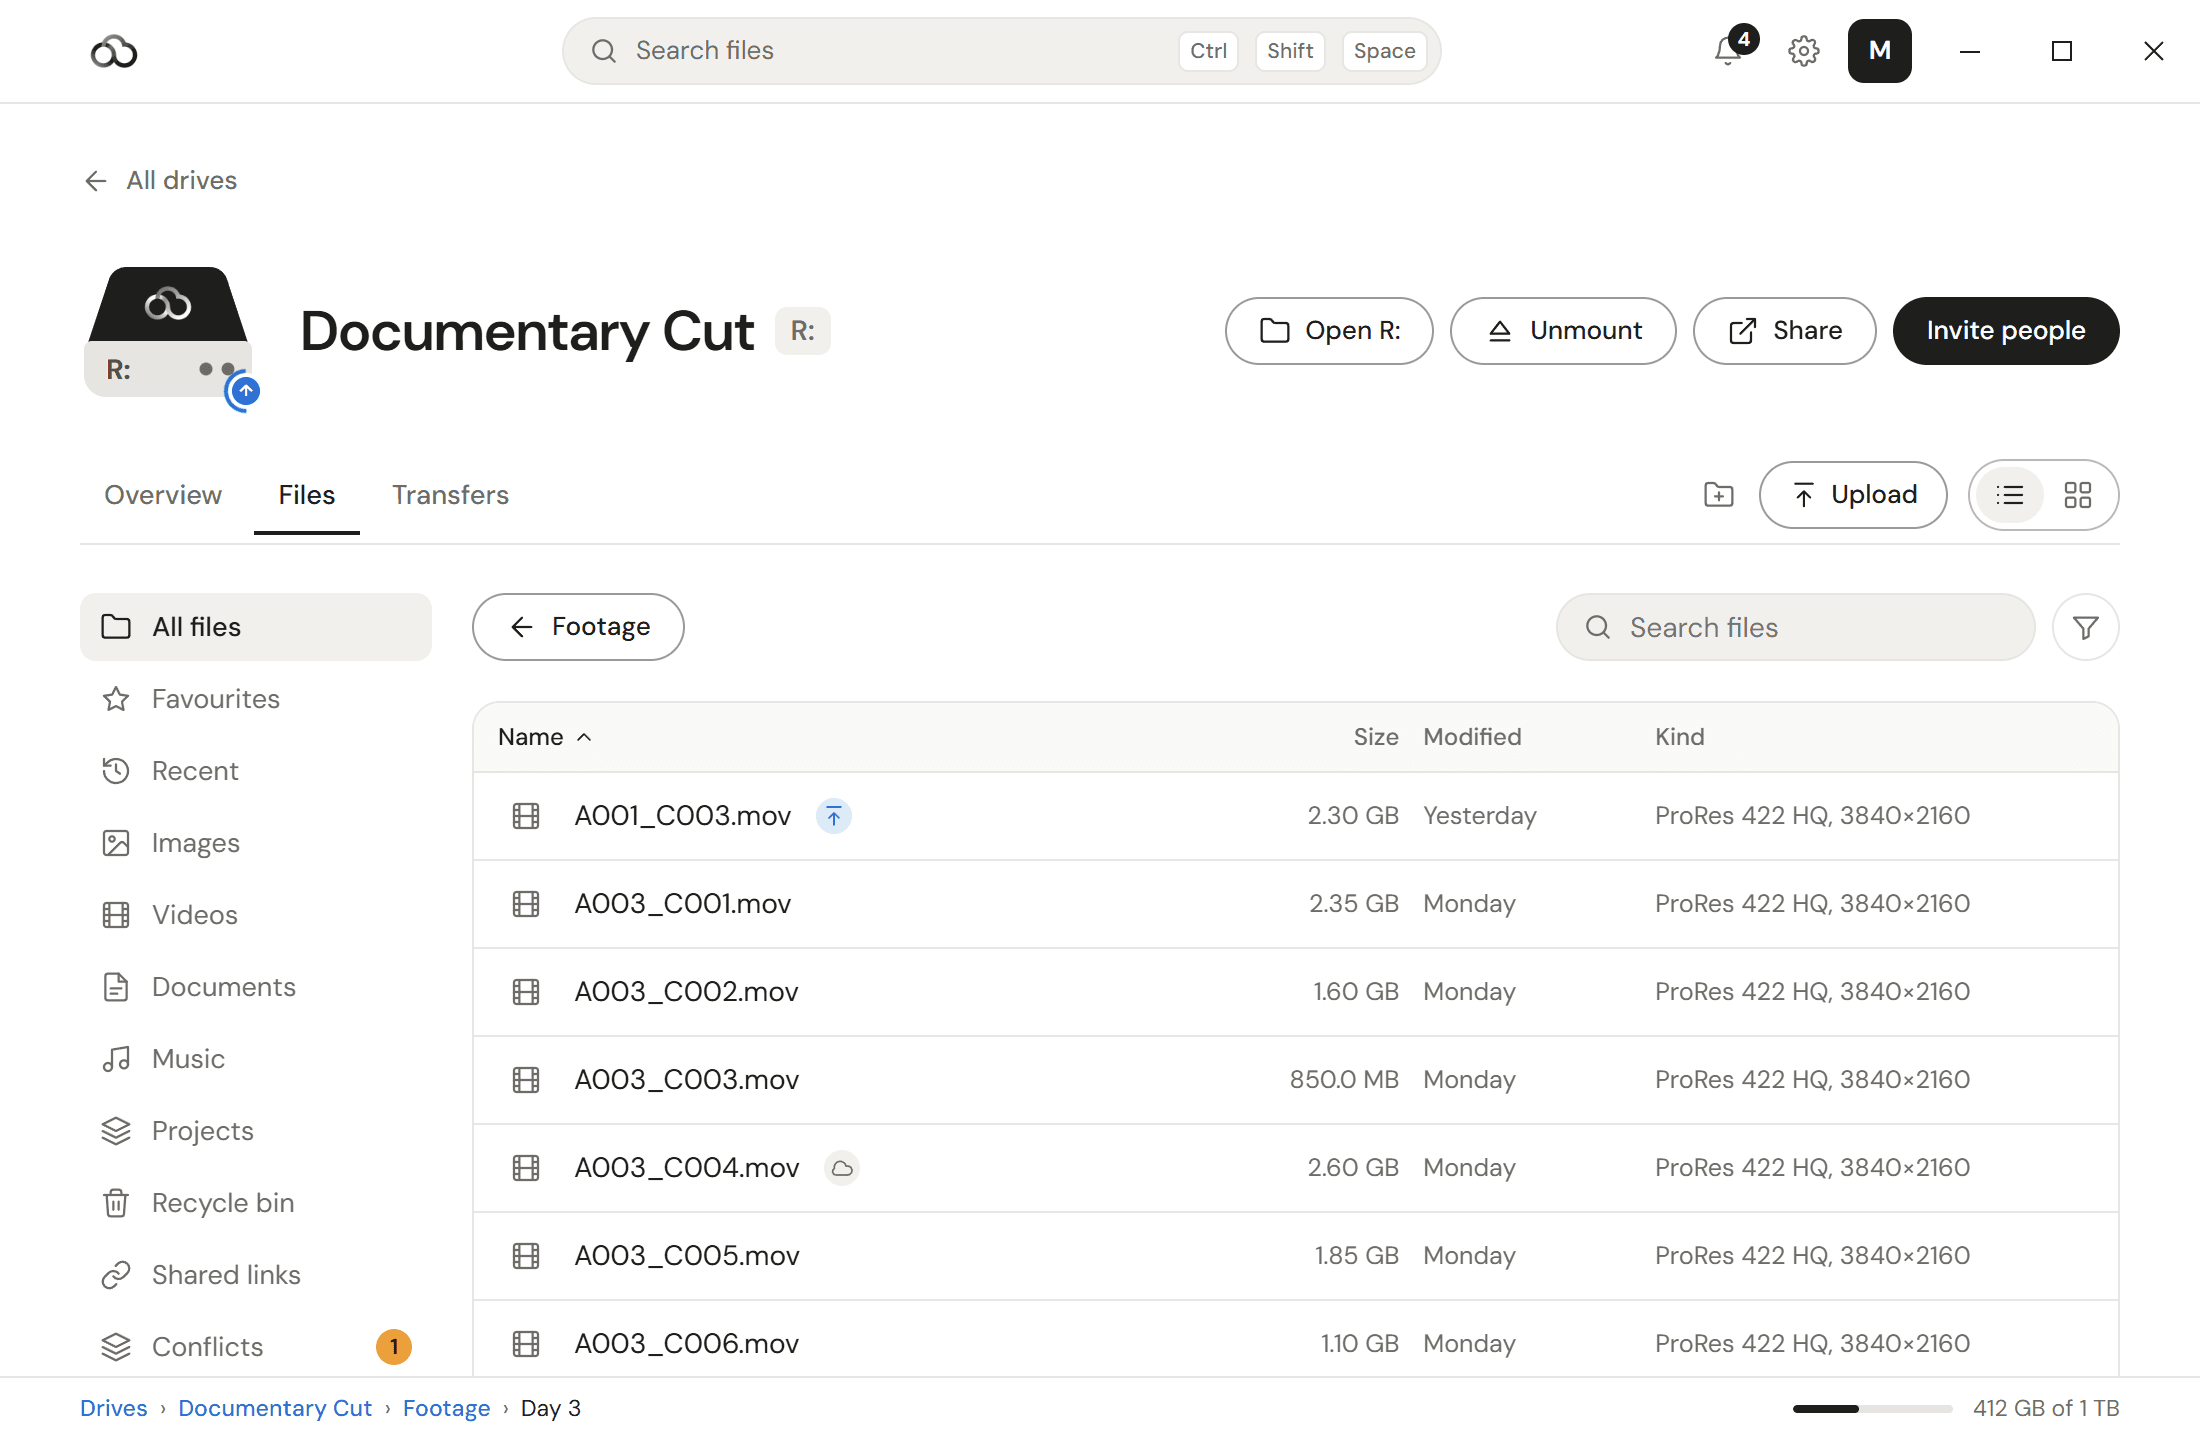Viewport: 2200px width, 1440px height.
Task: Switch to grid view
Action: coord(2077,495)
